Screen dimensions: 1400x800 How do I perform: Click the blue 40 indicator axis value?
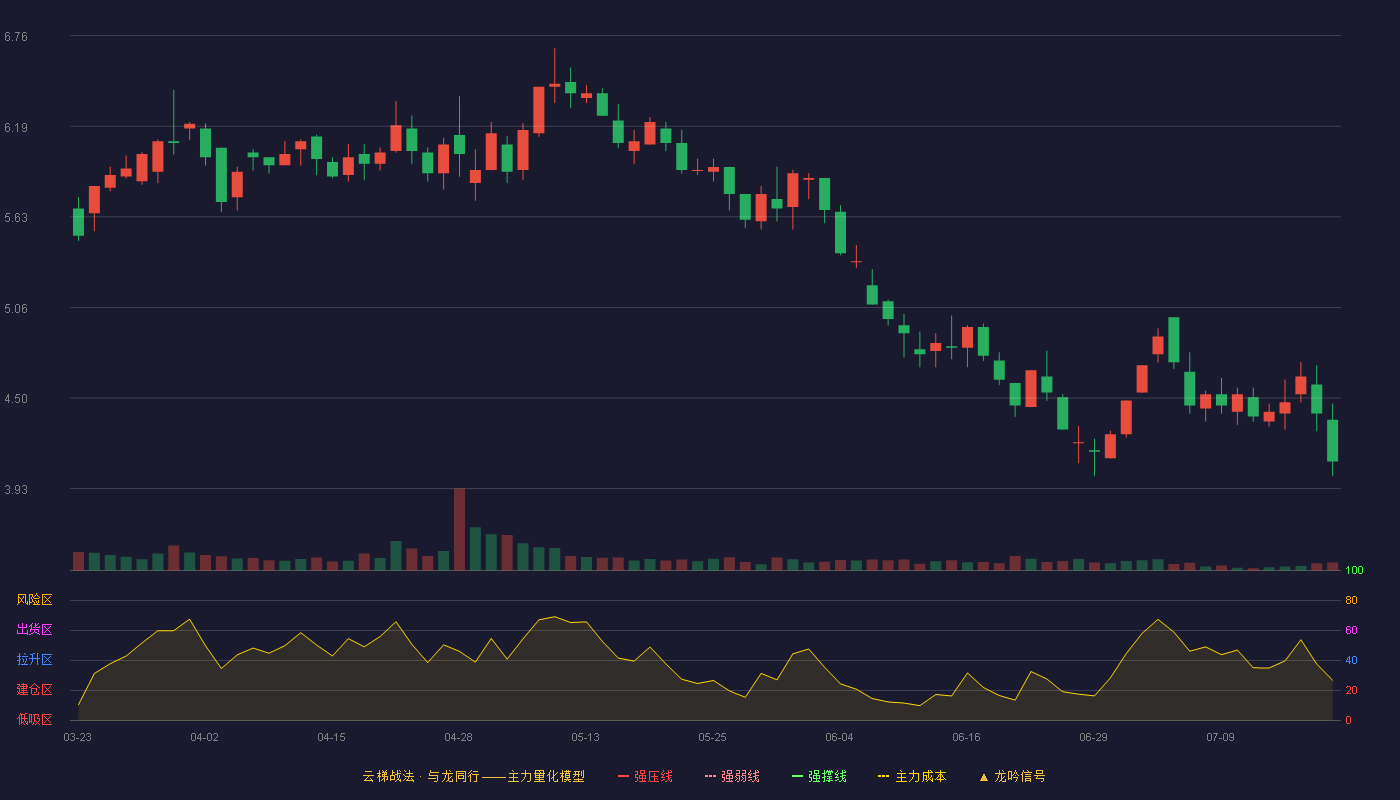click(x=1351, y=660)
